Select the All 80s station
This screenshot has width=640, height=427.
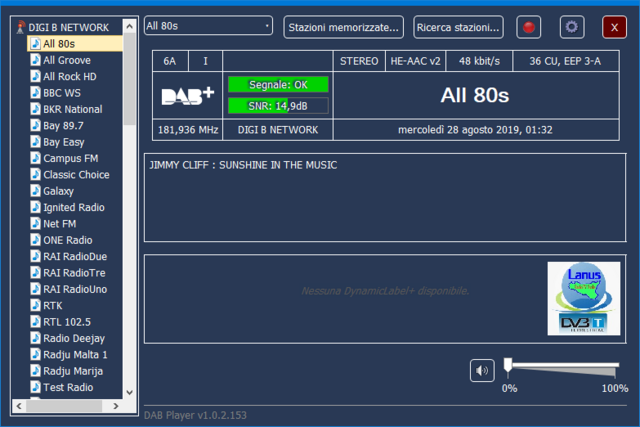(x=75, y=44)
